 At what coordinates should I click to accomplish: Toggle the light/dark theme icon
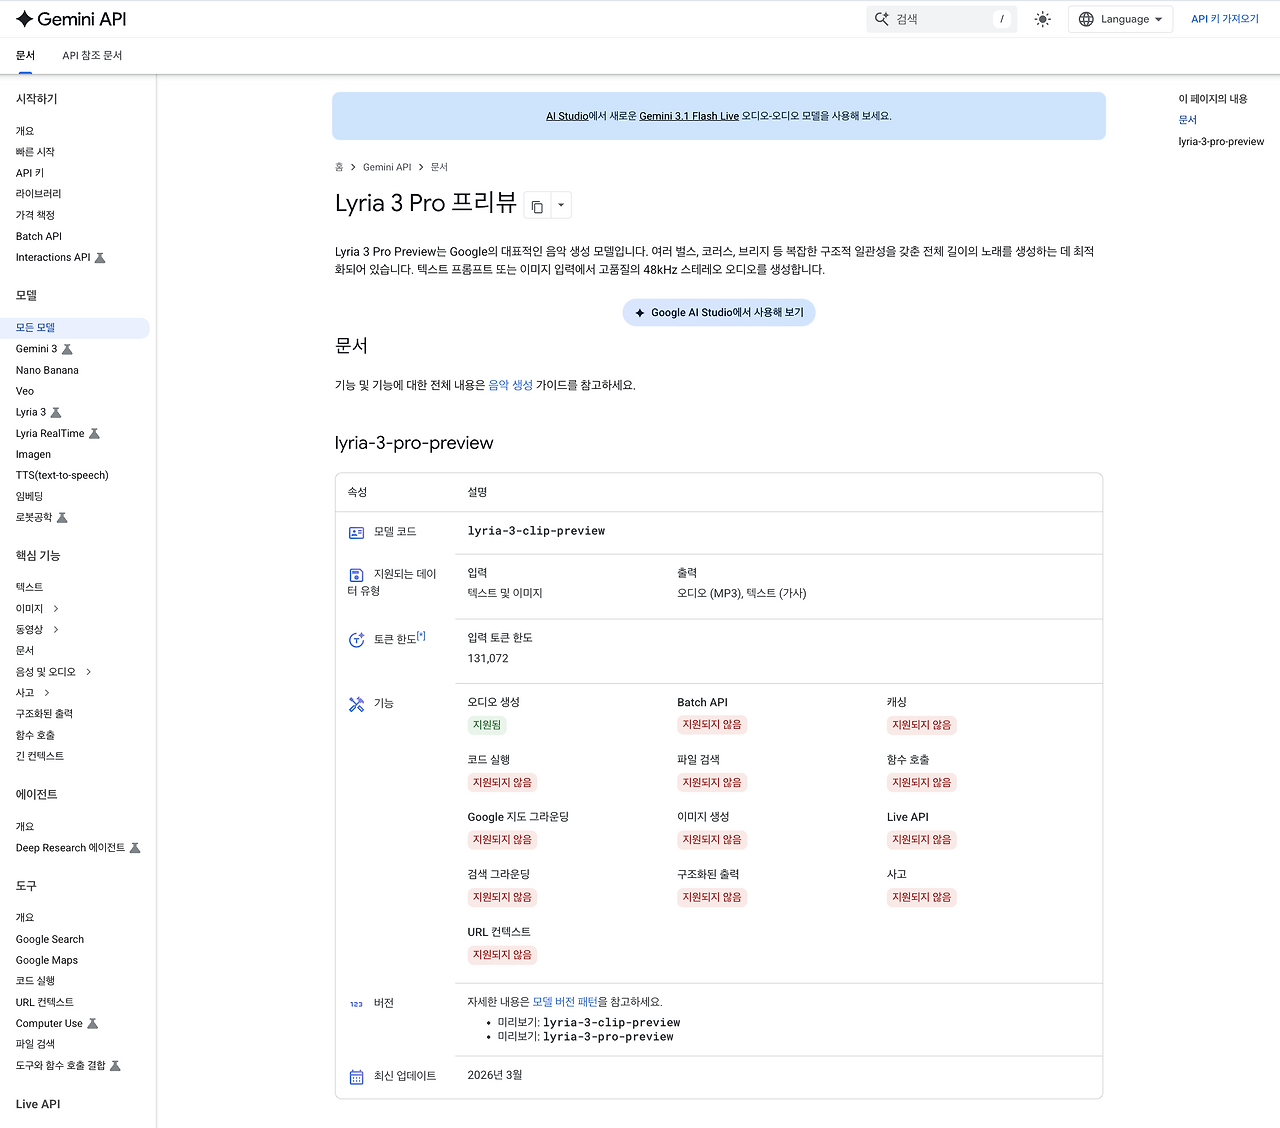(x=1043, y=19)
